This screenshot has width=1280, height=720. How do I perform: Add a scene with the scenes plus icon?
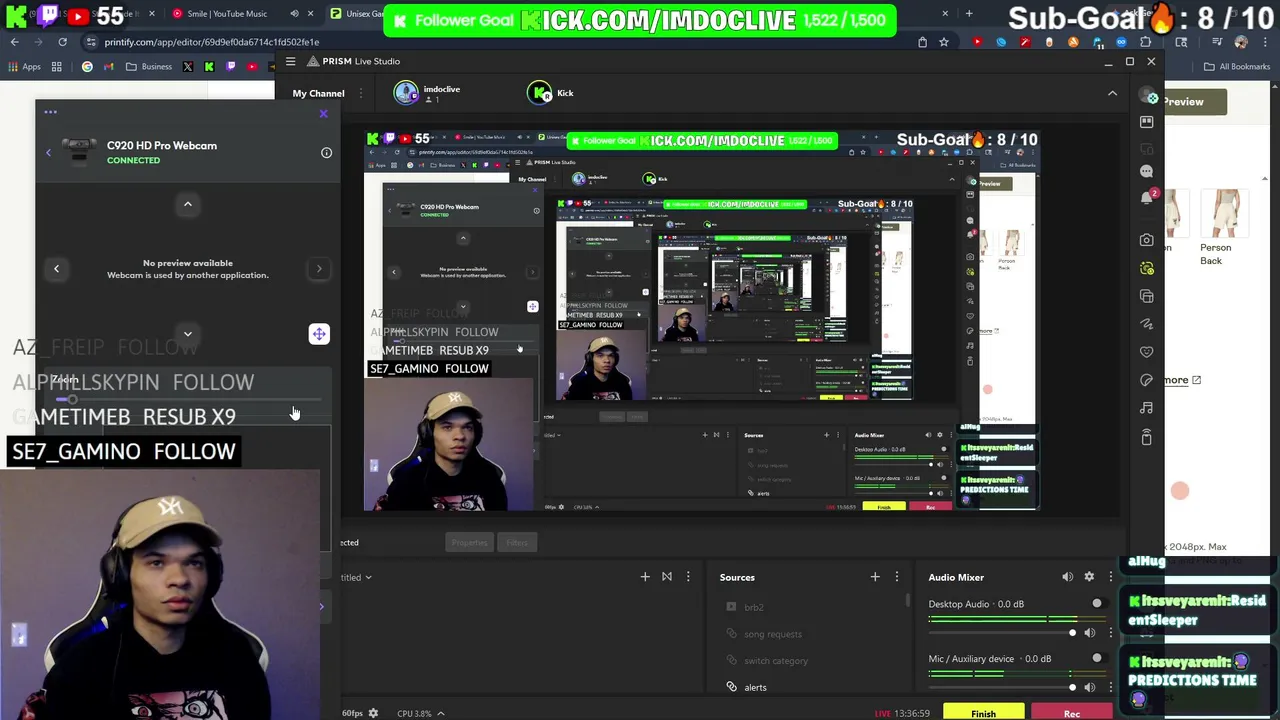click(x=645, y=577)
